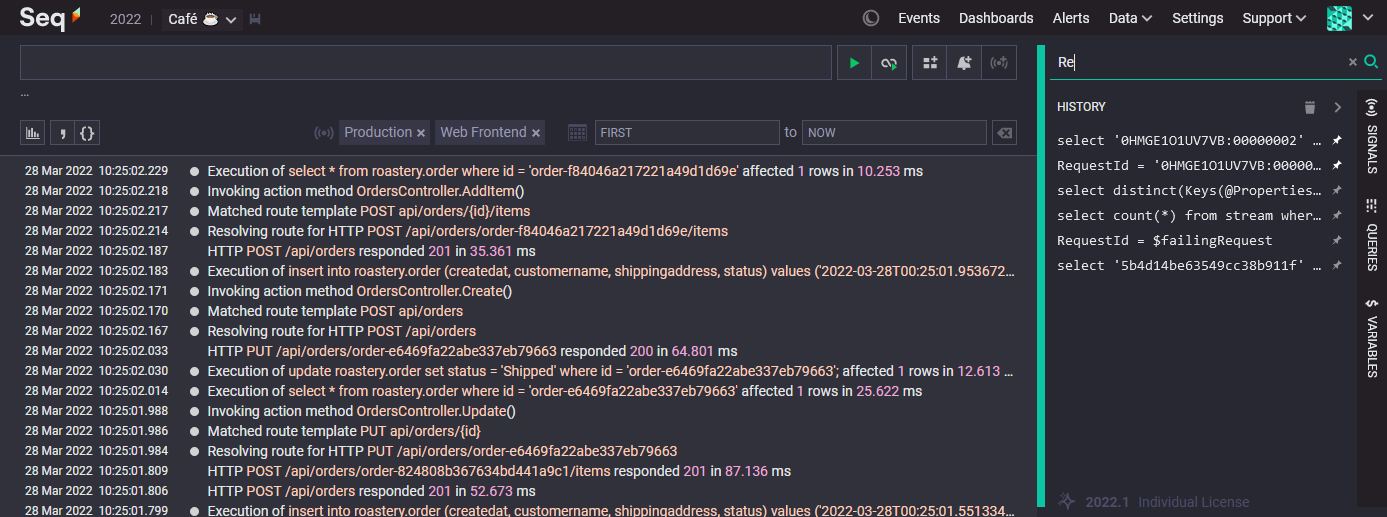Run the query with the green play button
The width and height of the screenshot is (1387, 517).
coord(854,63)
